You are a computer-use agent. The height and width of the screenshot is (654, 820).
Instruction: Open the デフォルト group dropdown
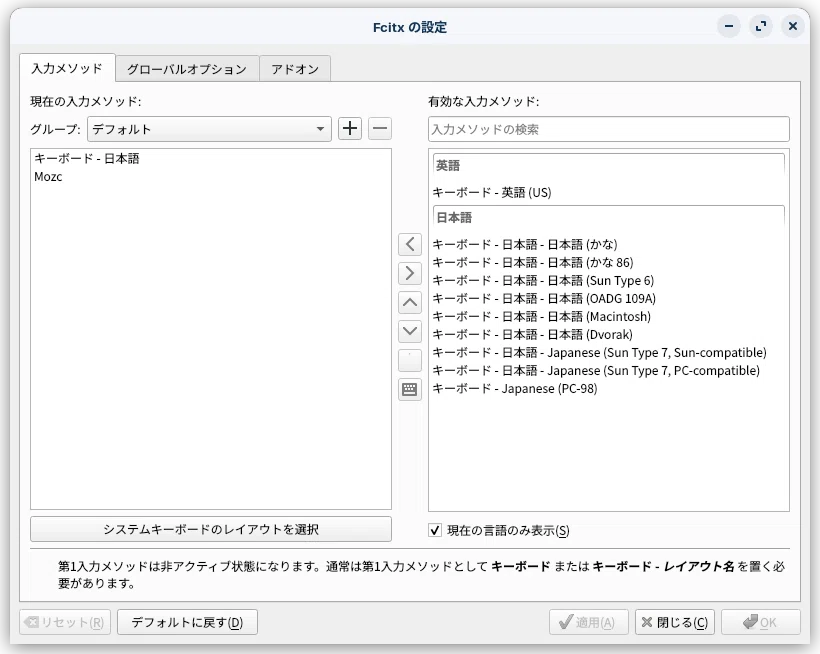209,129
